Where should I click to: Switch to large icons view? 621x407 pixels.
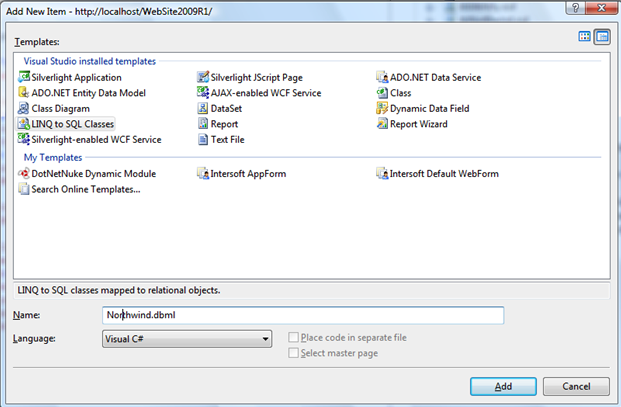pyautogui.click(x=585, y=37)
